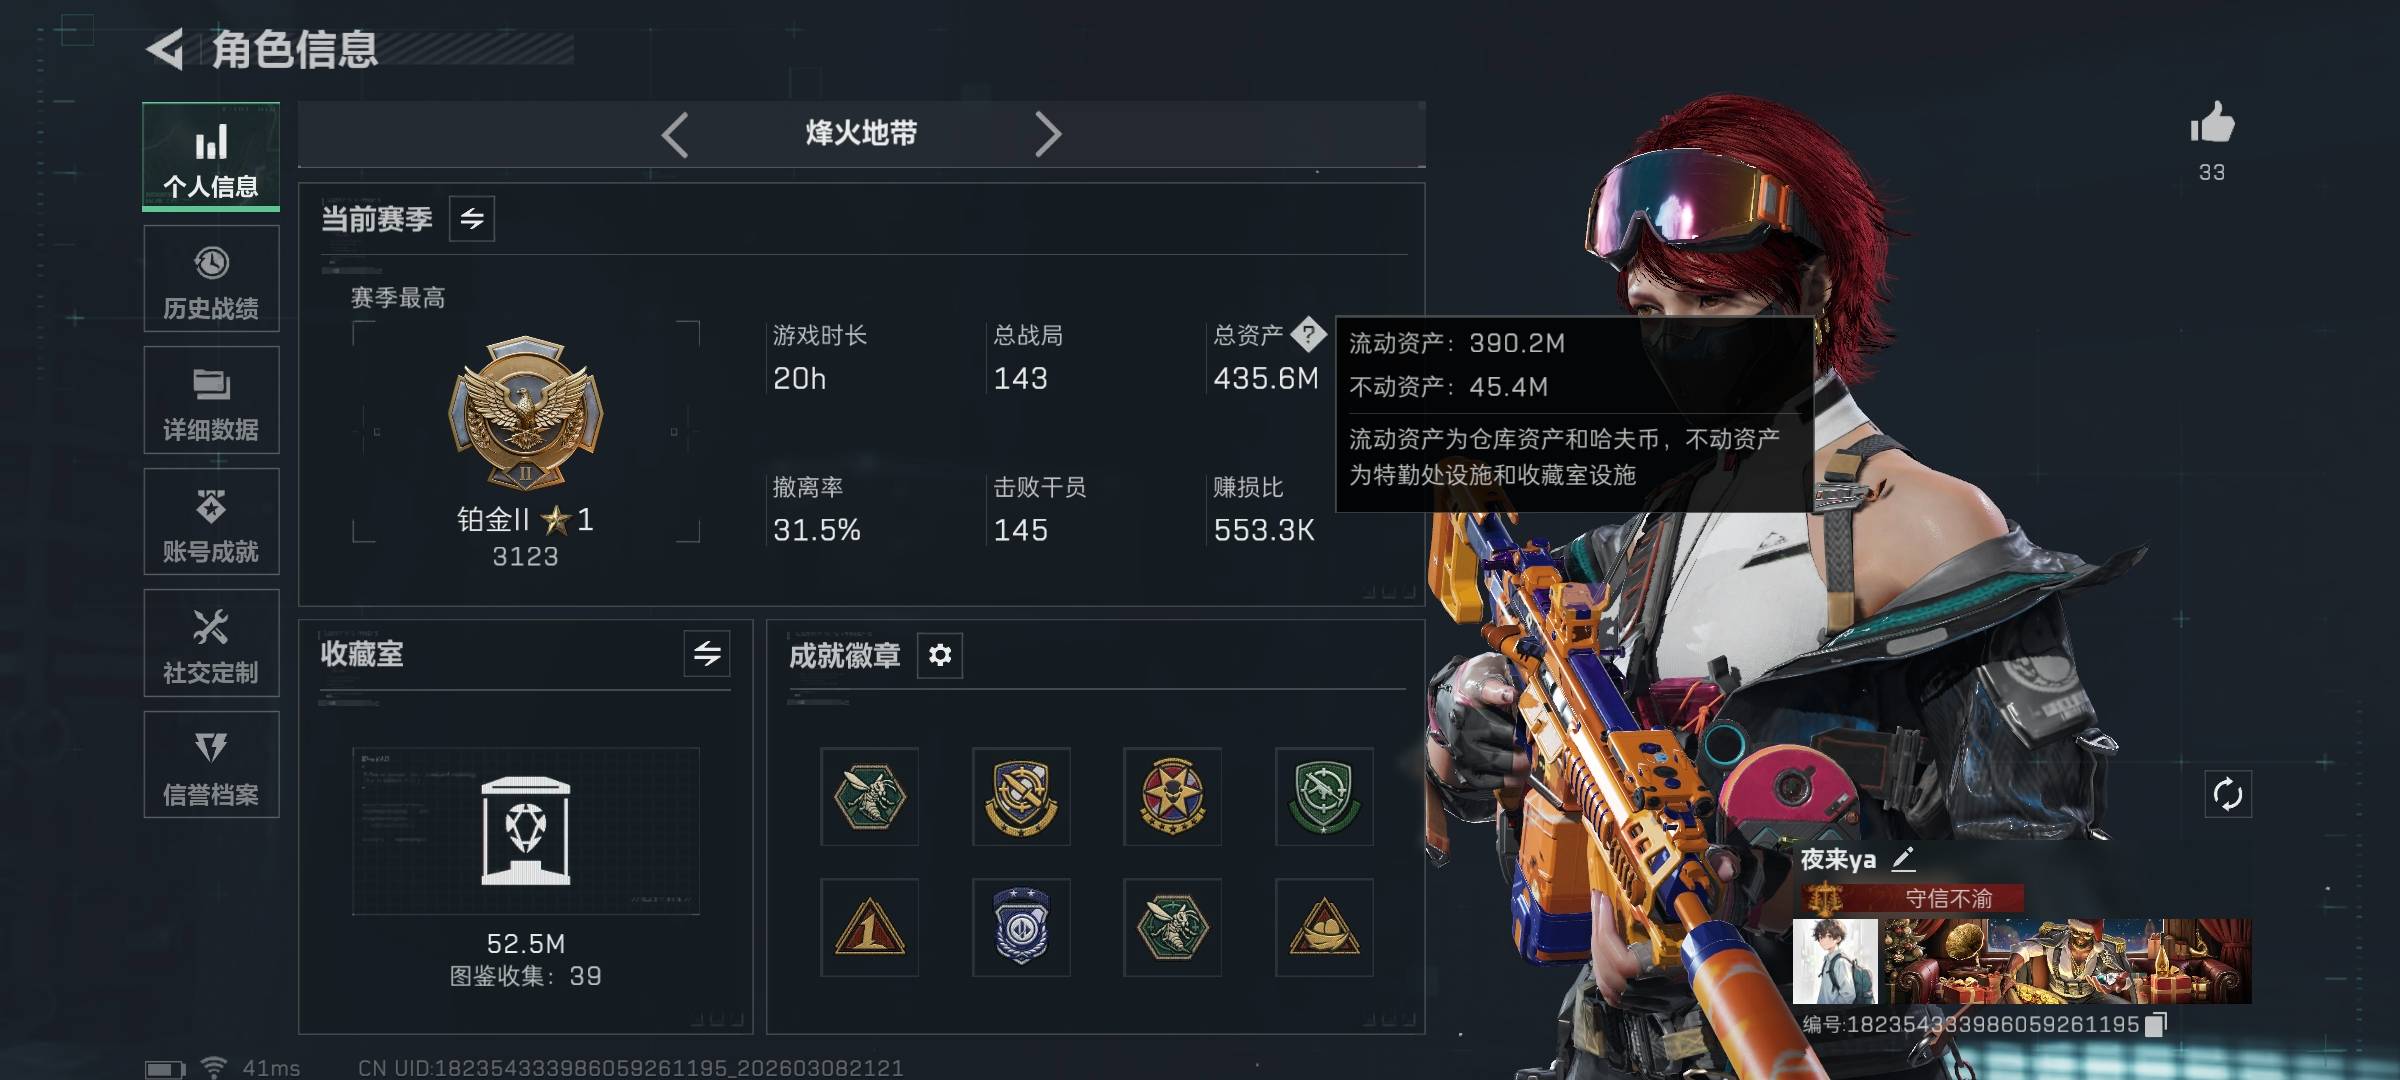Screen dimensions: 2400x1080
Task: Open the 总资产 question mark help icon
Action: click(x=1308, y=335)
